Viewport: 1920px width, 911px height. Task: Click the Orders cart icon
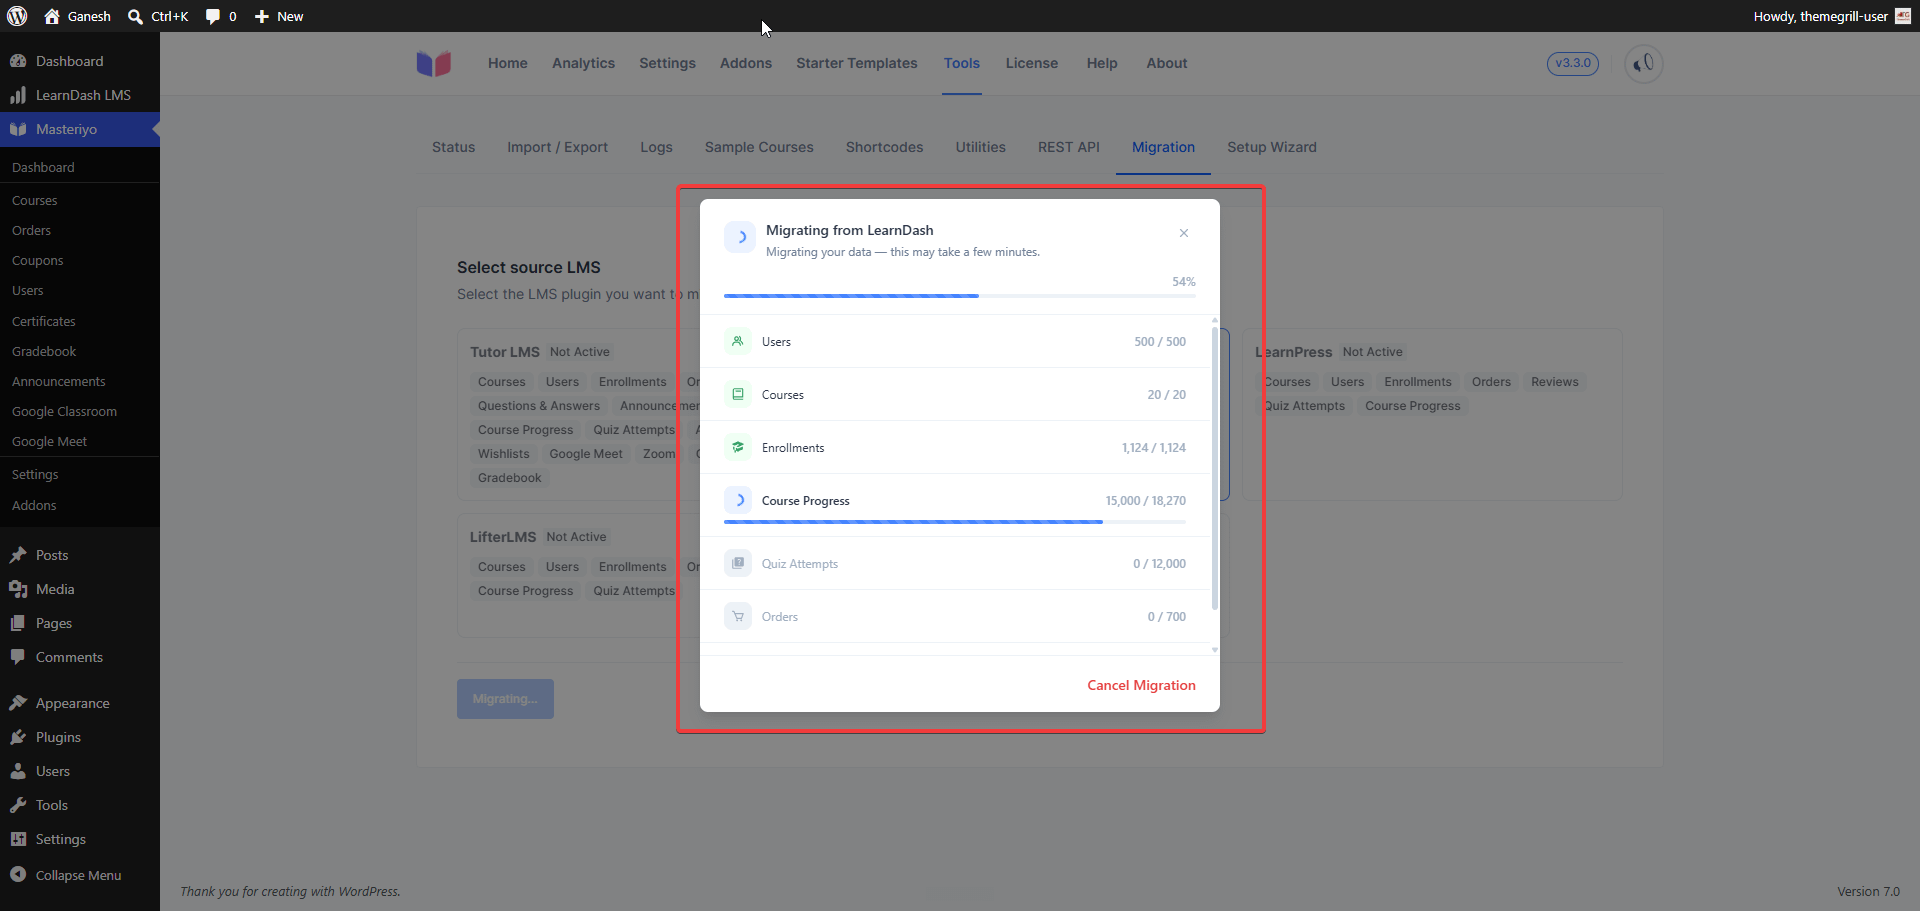click(x=738, y=616)
